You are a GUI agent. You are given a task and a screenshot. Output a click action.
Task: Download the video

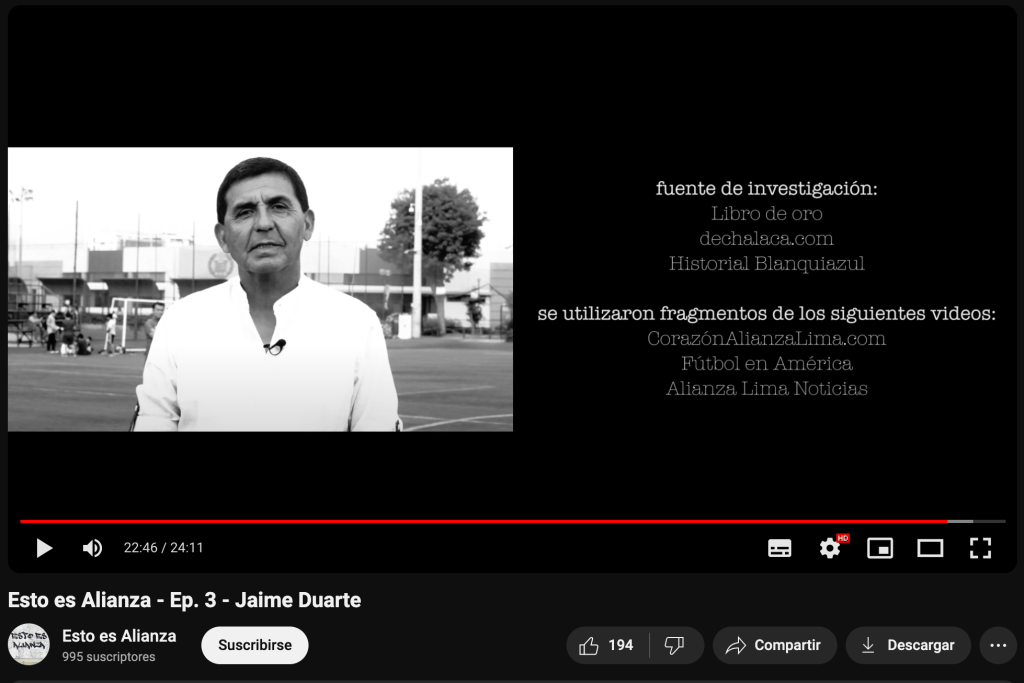(908, 645)
